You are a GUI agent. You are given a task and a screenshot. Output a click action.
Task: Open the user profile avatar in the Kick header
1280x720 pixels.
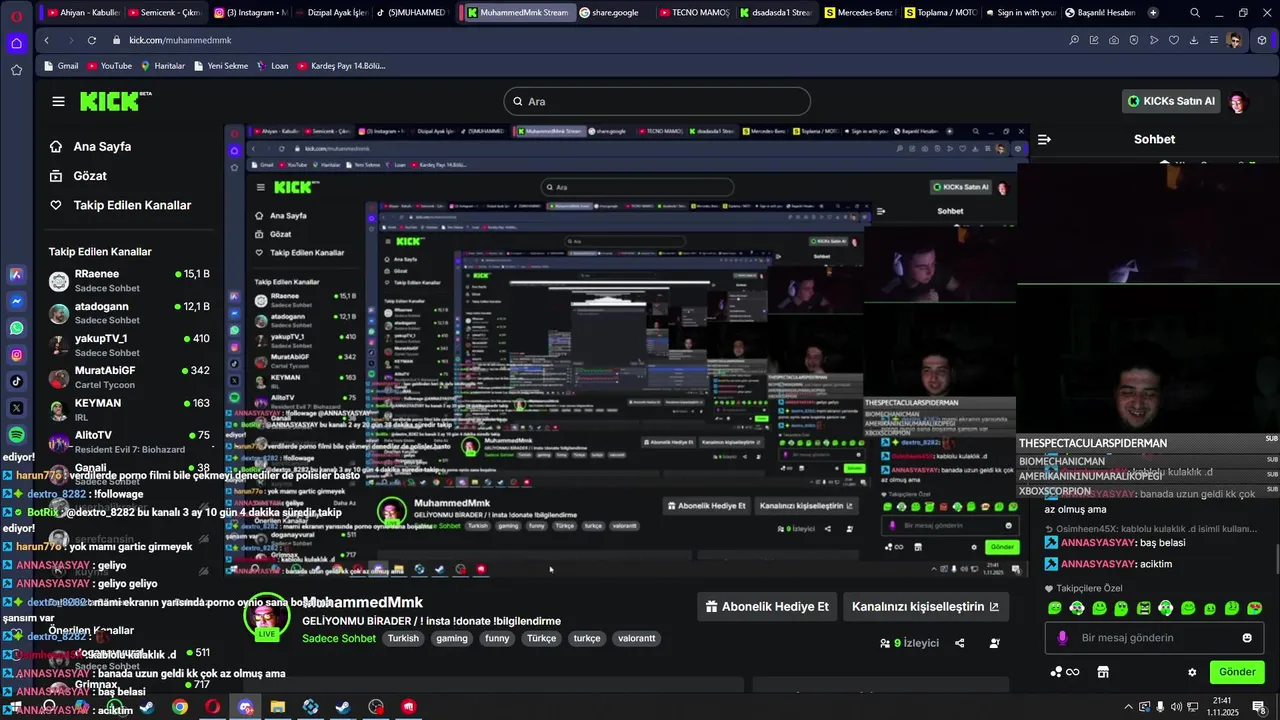click(x=1238, y=101)
